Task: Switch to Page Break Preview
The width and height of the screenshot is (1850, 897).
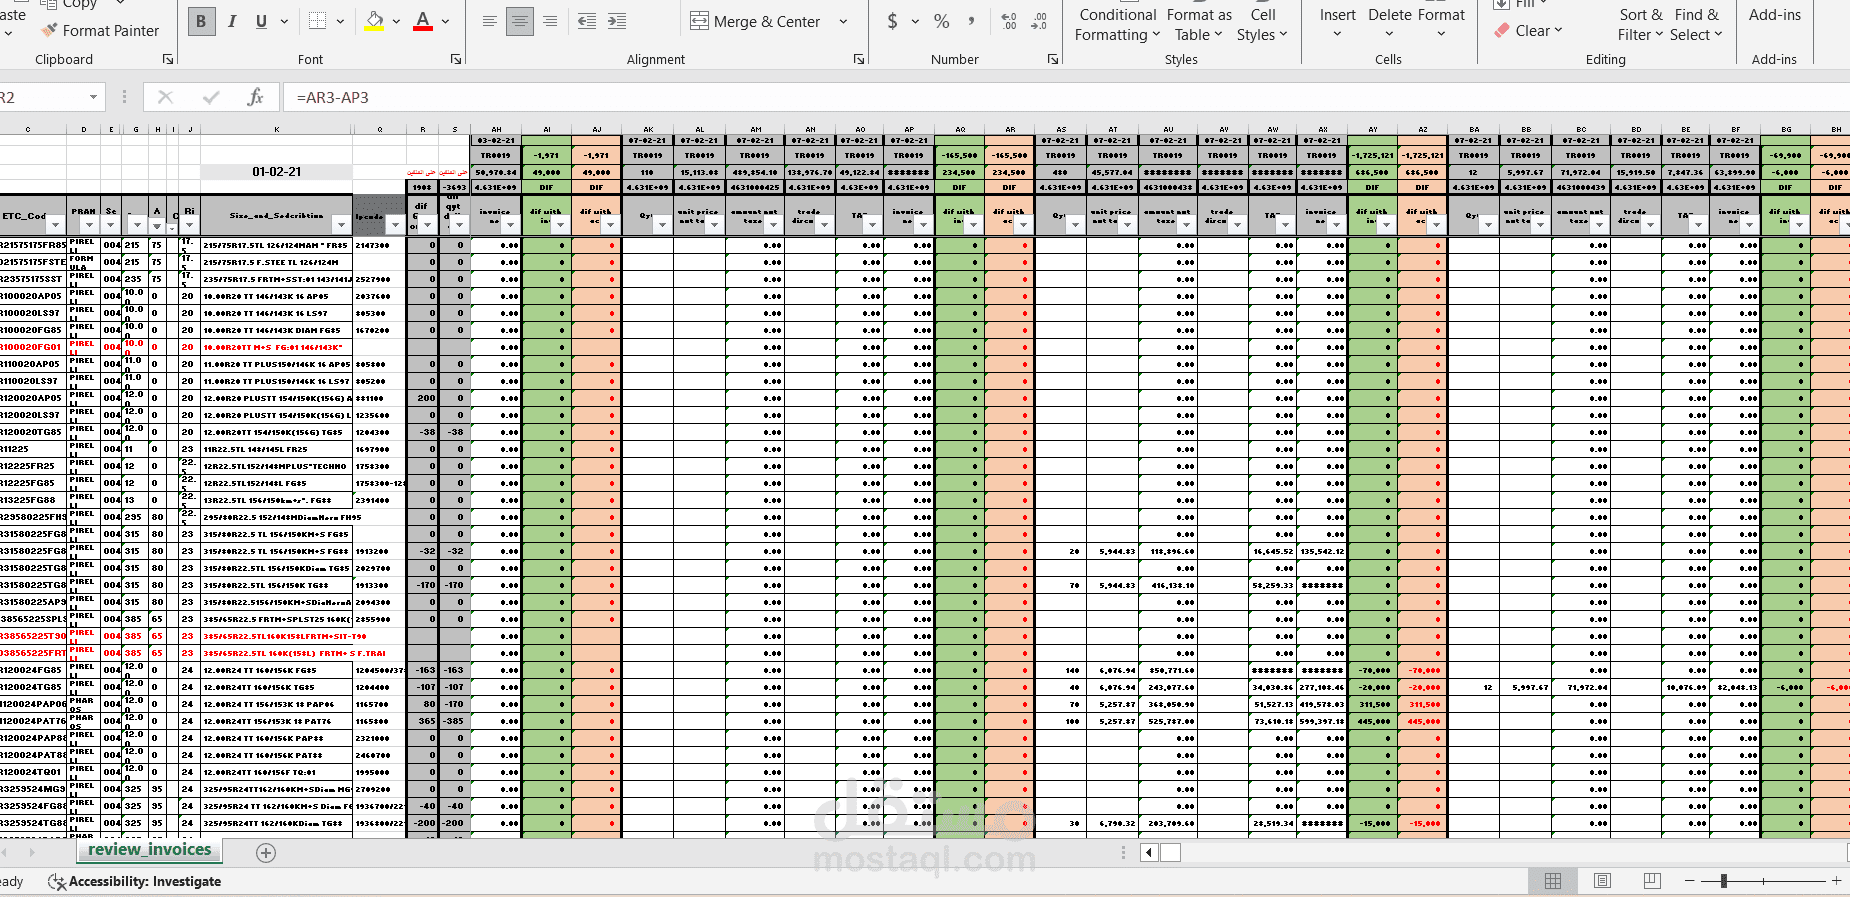Action: tap(1652, 881)
